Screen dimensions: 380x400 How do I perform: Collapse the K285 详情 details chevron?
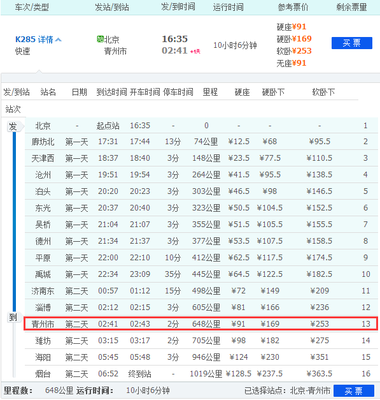tap(58, 40)
